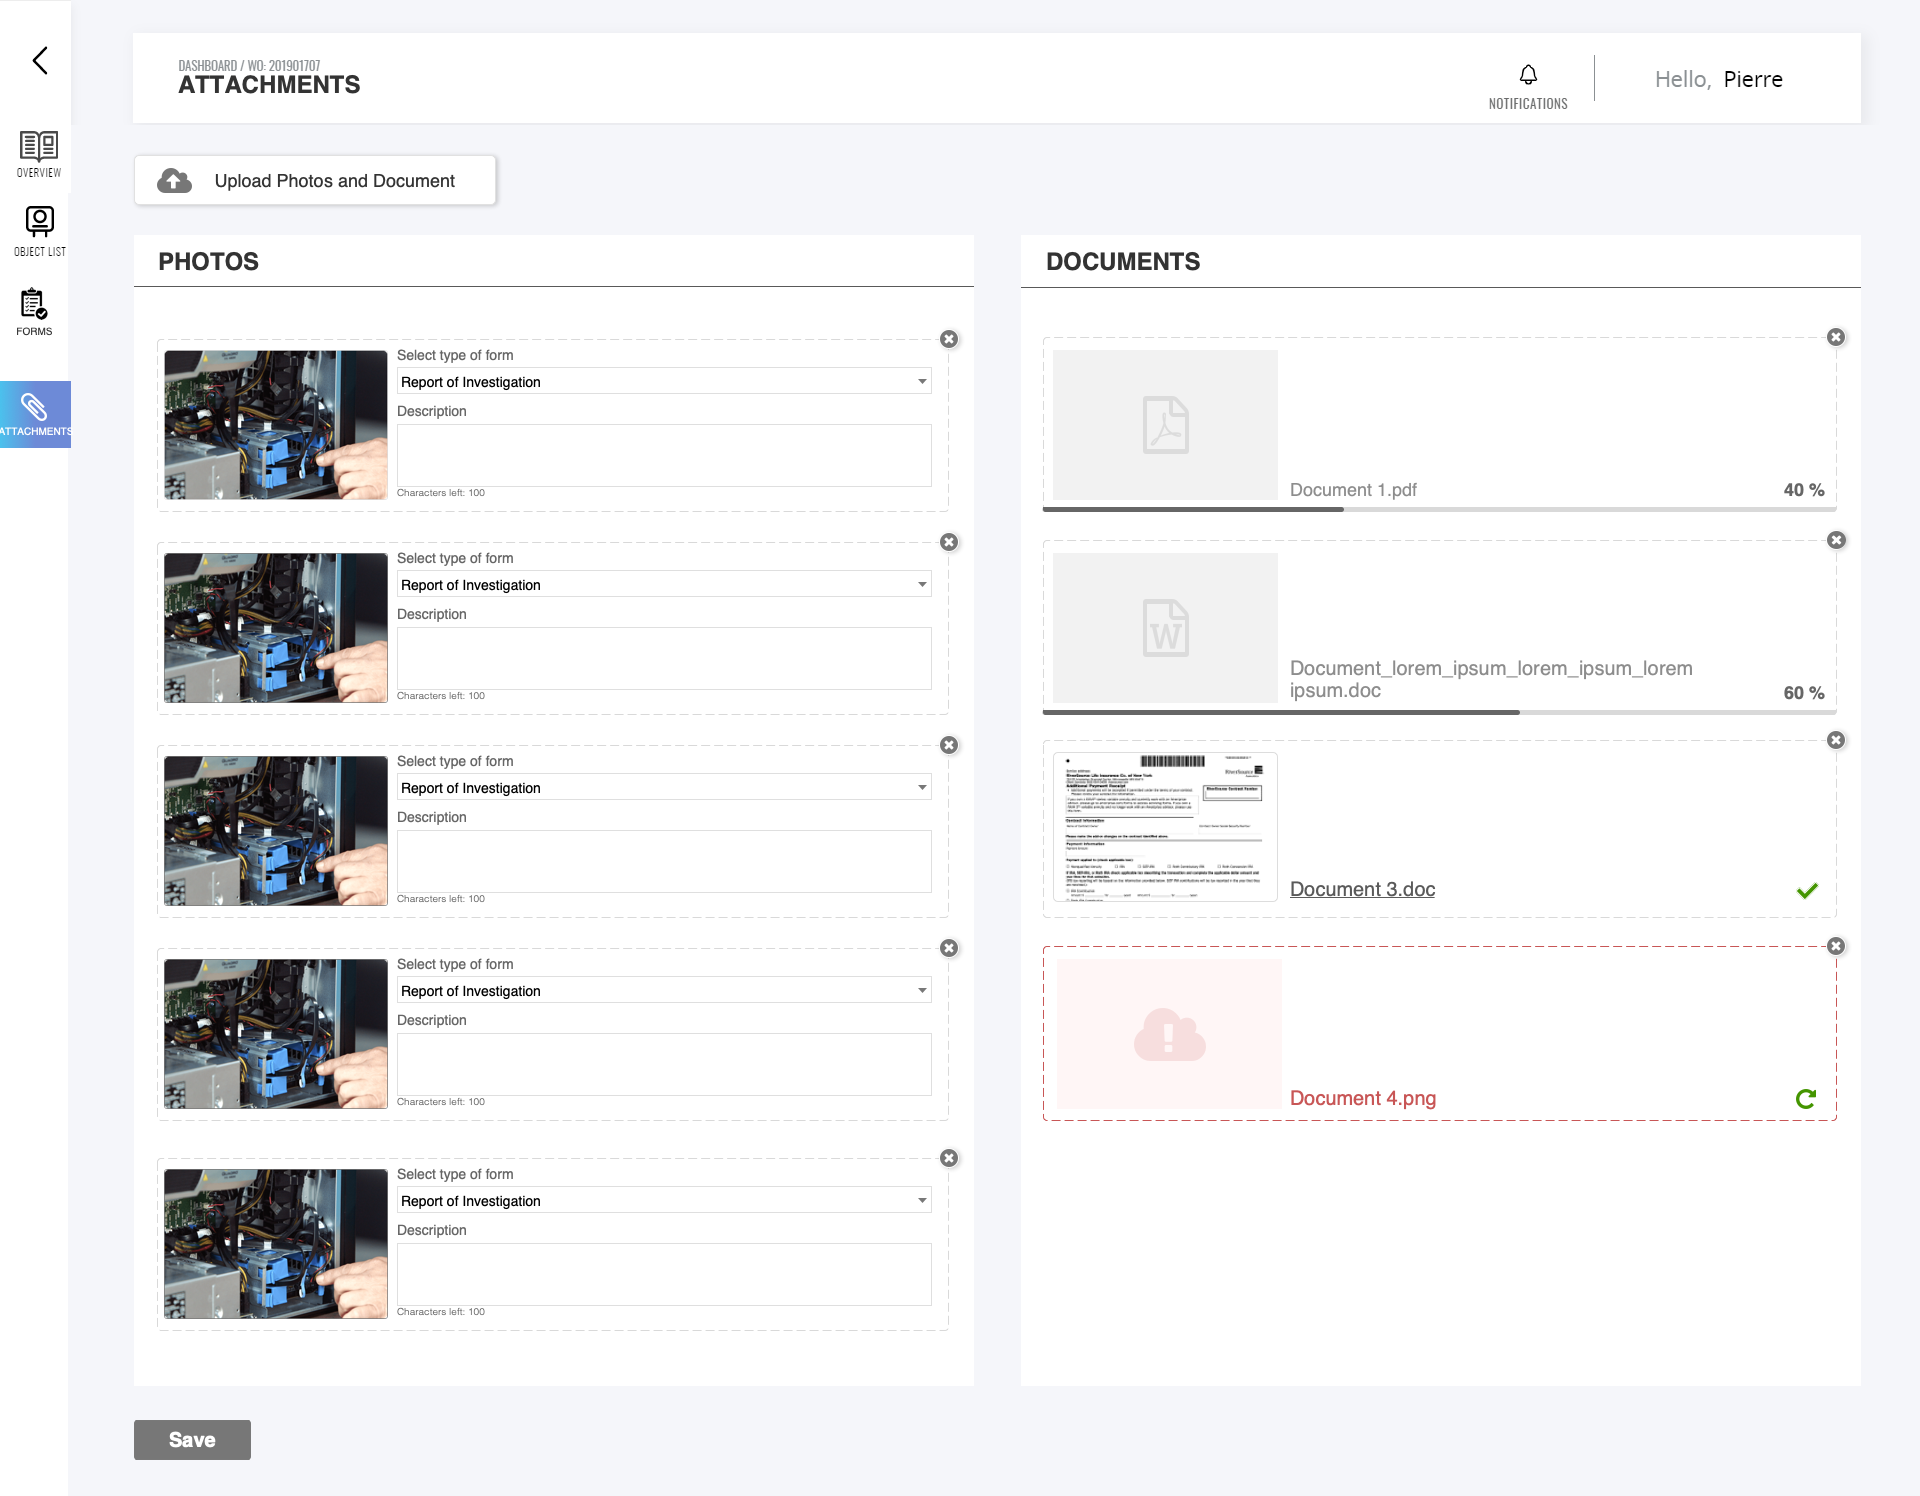Open the Document 3.doc link
Screen dimensions: 1920x1496
(x=1362, y=889)
